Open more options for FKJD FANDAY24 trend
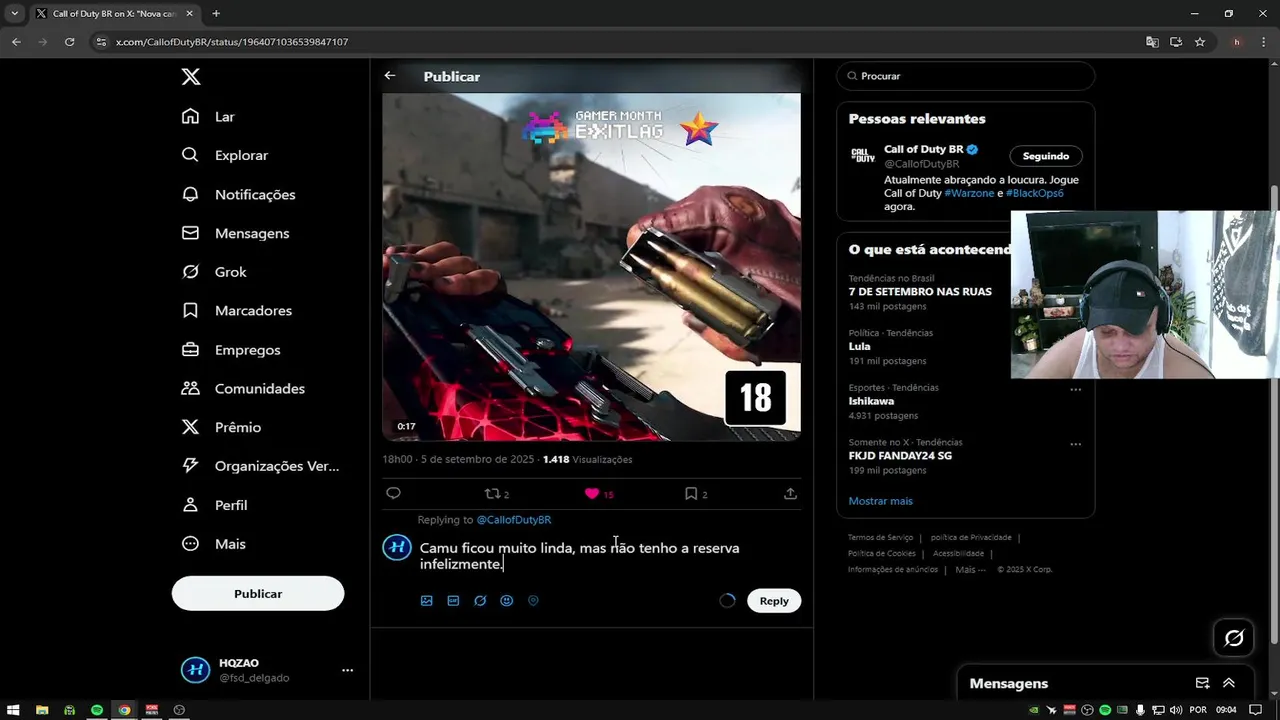 click(x=1076, y=443)
